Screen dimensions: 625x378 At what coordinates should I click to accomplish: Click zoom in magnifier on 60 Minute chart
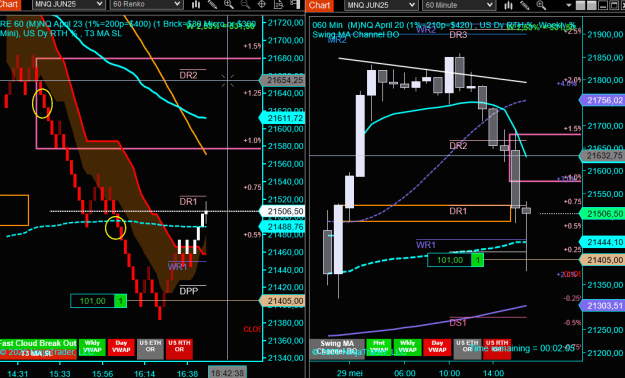click(x=541, y=5)
